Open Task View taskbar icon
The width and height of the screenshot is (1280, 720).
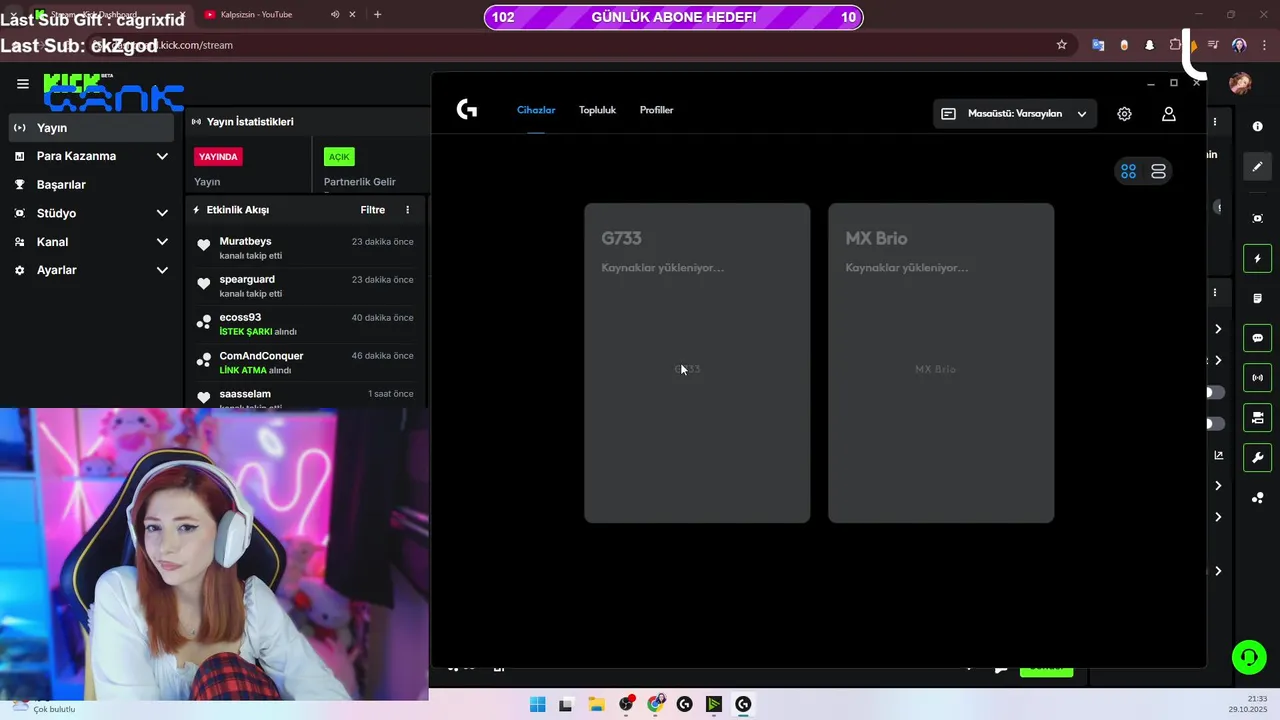(566, 704)
